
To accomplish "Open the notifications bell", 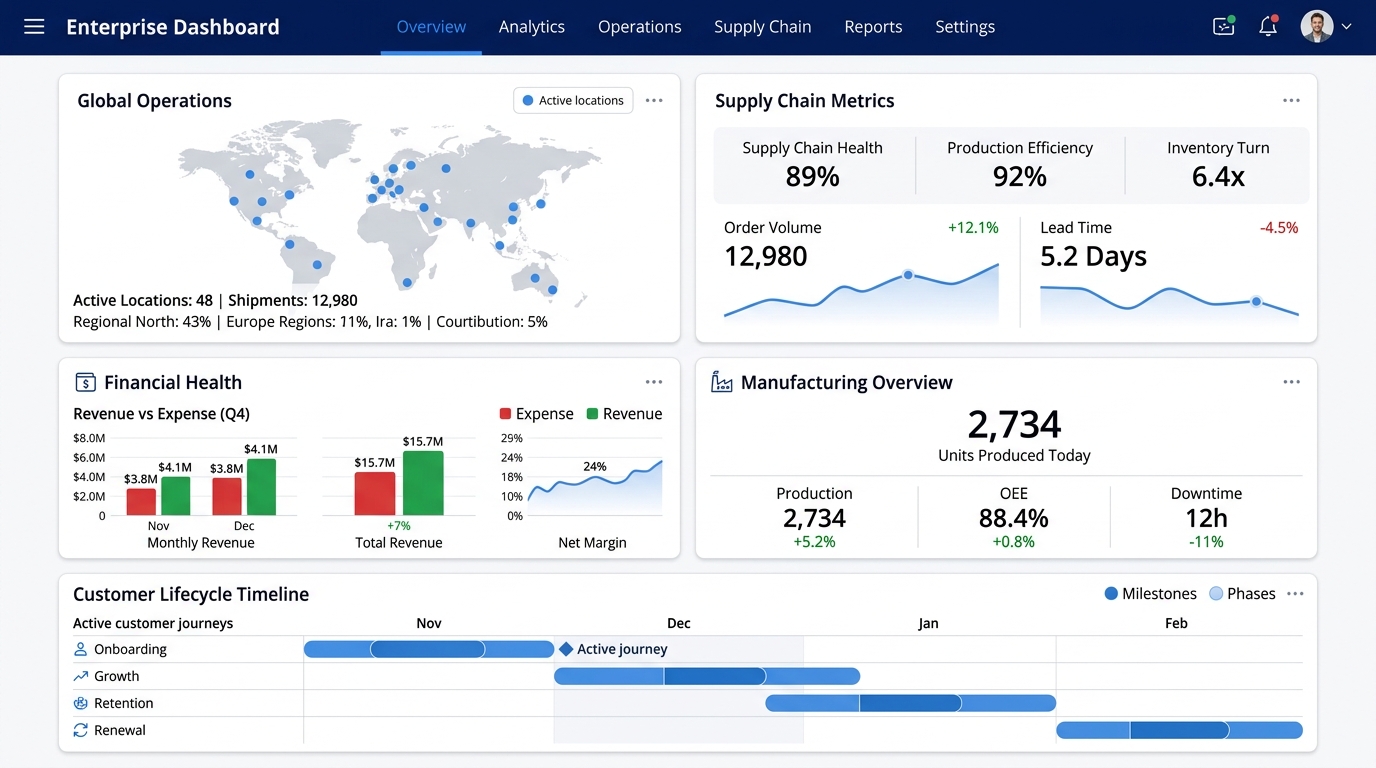I will click(1268, 27).
